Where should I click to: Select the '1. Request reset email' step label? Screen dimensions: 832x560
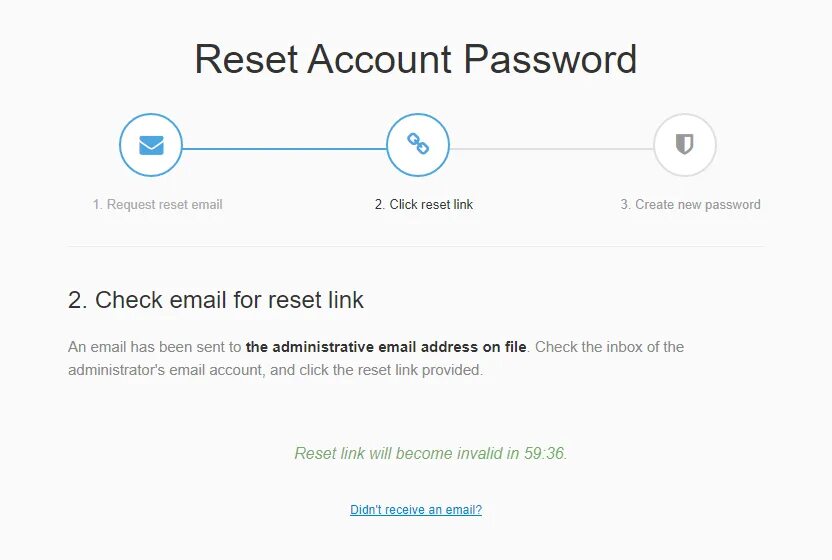157,204
